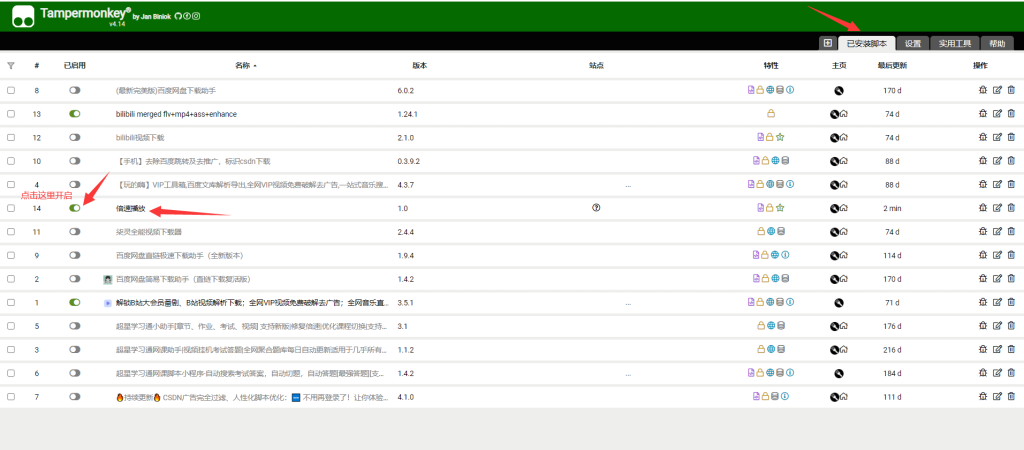Sort by 站点 column header
This screenshot has height=450, width=1024.
(596, 65)
